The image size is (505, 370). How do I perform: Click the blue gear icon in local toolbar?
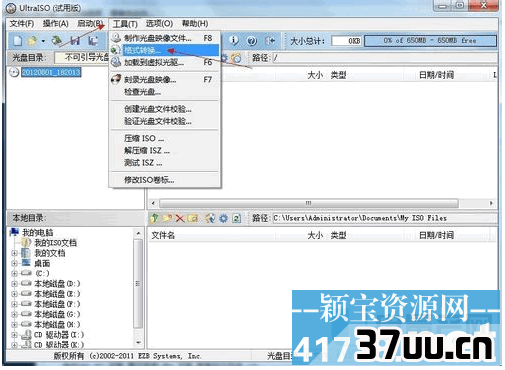[x=223, y=218]
